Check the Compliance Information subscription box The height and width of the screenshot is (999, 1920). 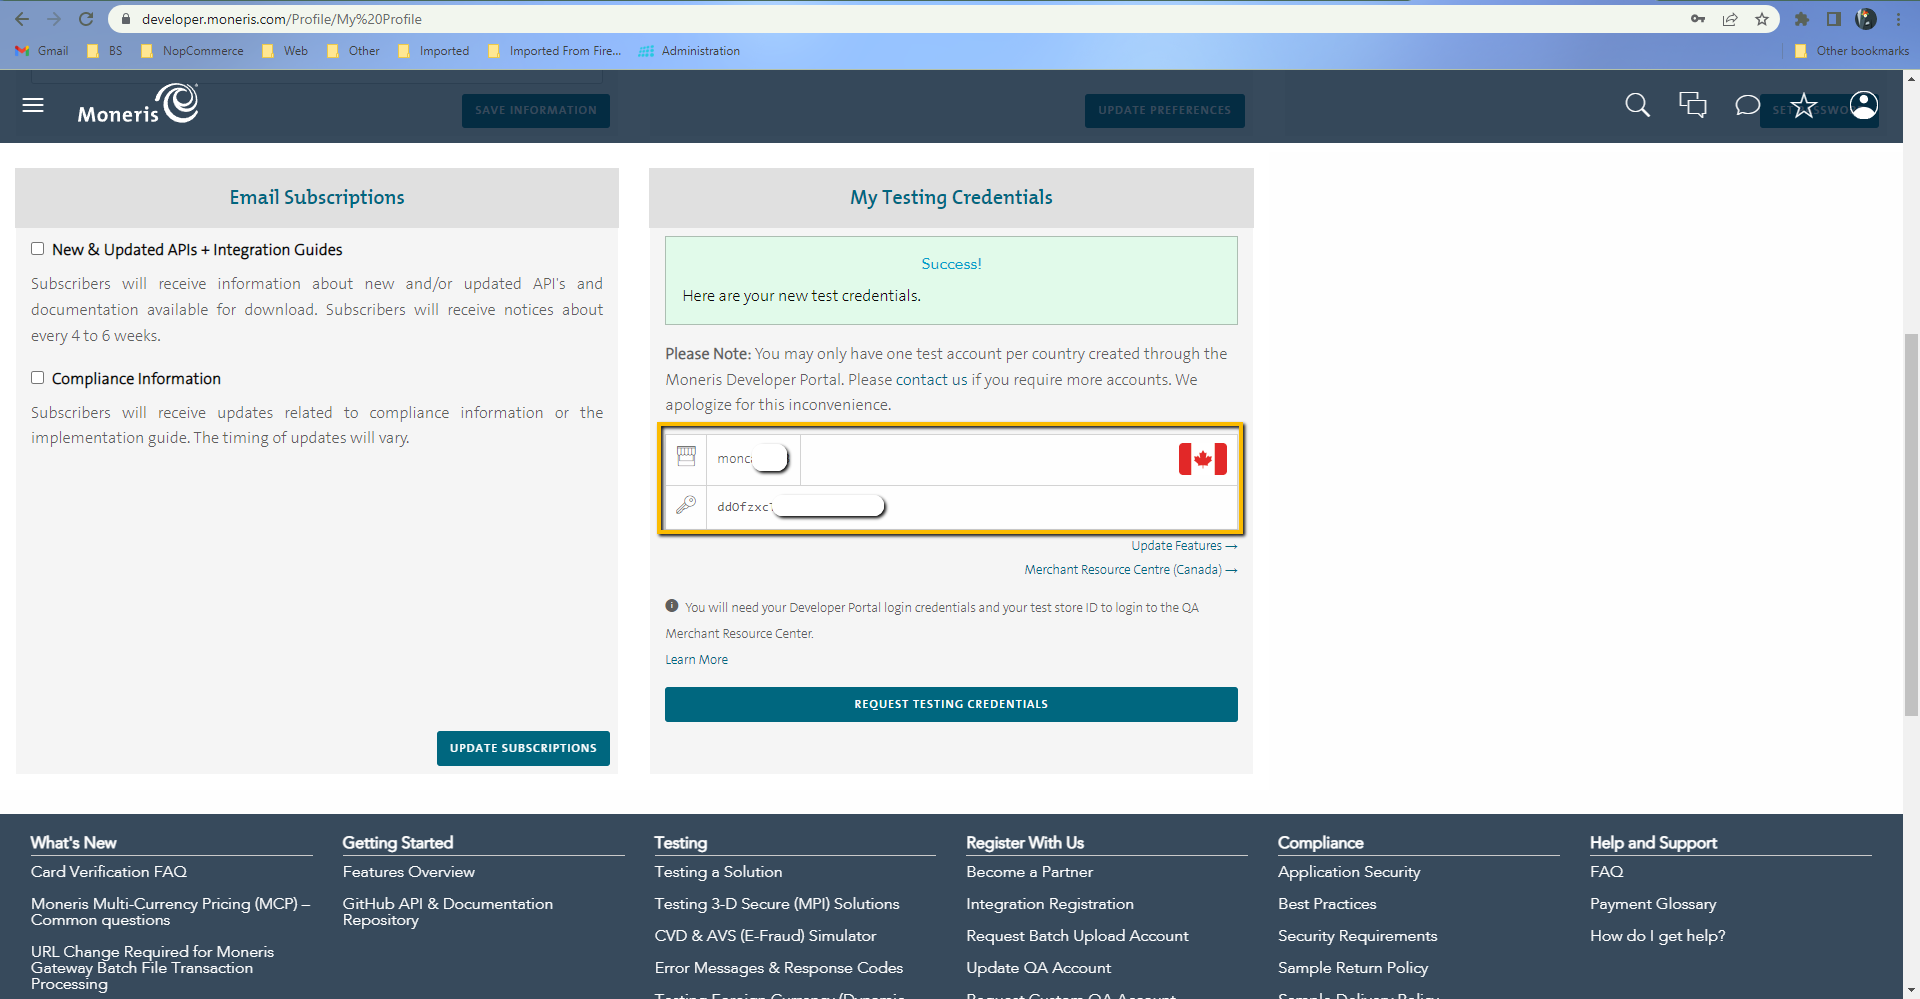(37, 378)
